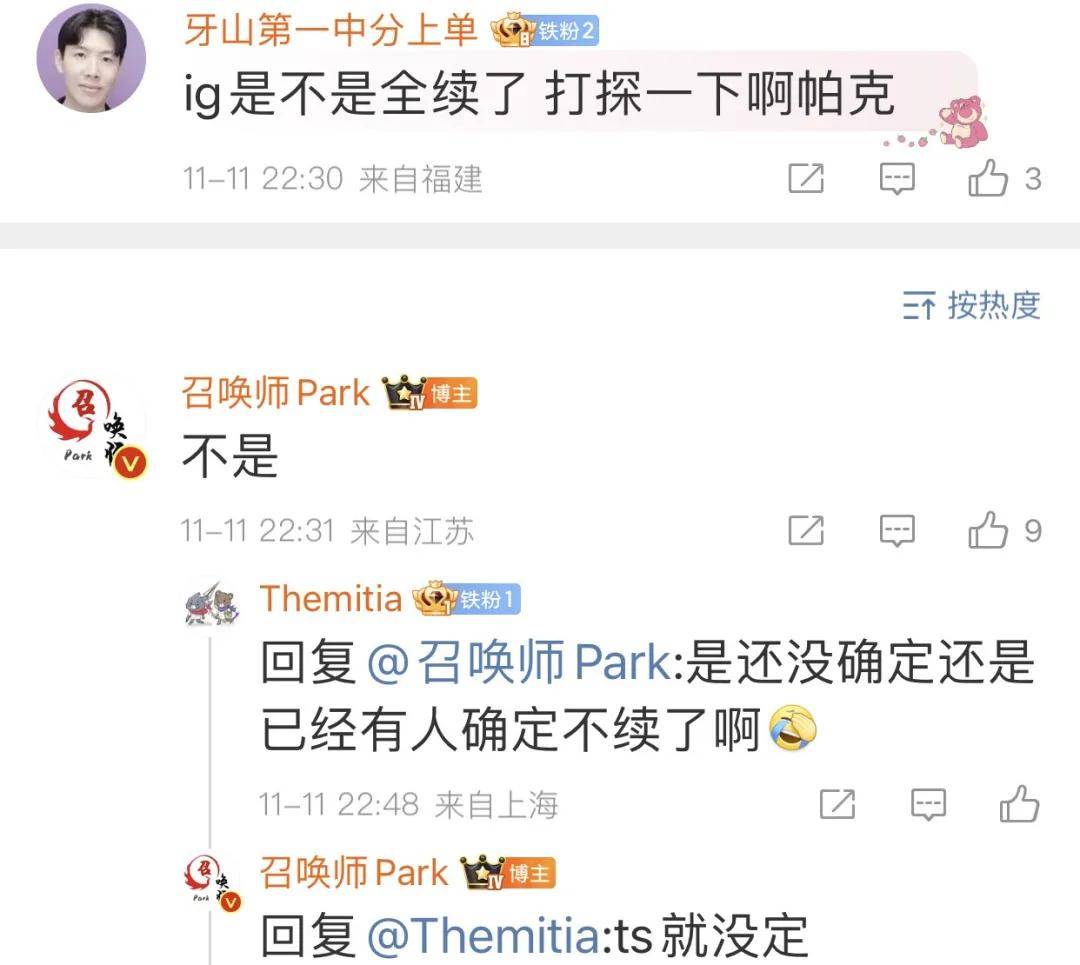The image size is (1080, 965).
Task: Change sort order via 按热度
Action: [971, 305]
